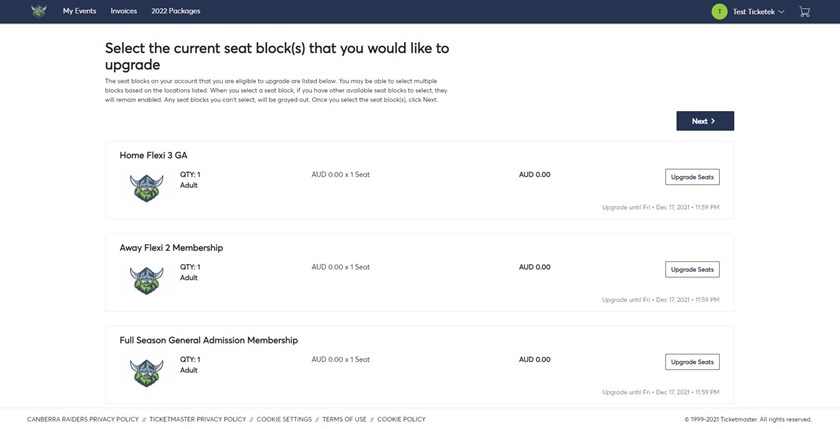Open Cookie Settings in the footer
The height and width of the screenshot is (429, 840).
pos(284,419)
